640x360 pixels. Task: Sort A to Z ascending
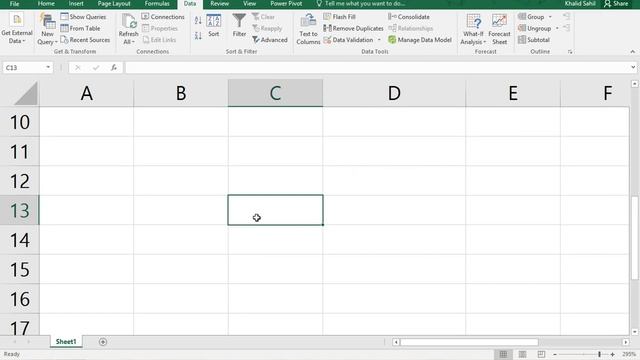[x=198, y=20]
